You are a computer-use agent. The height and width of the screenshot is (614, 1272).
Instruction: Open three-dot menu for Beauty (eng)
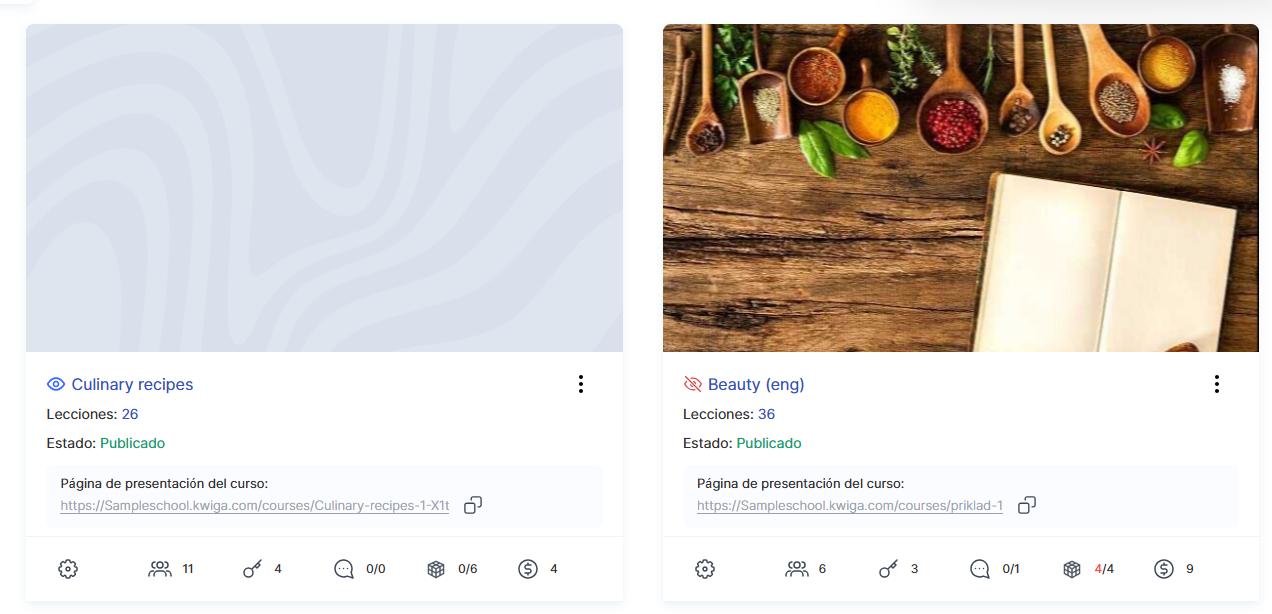point(1216,384)
